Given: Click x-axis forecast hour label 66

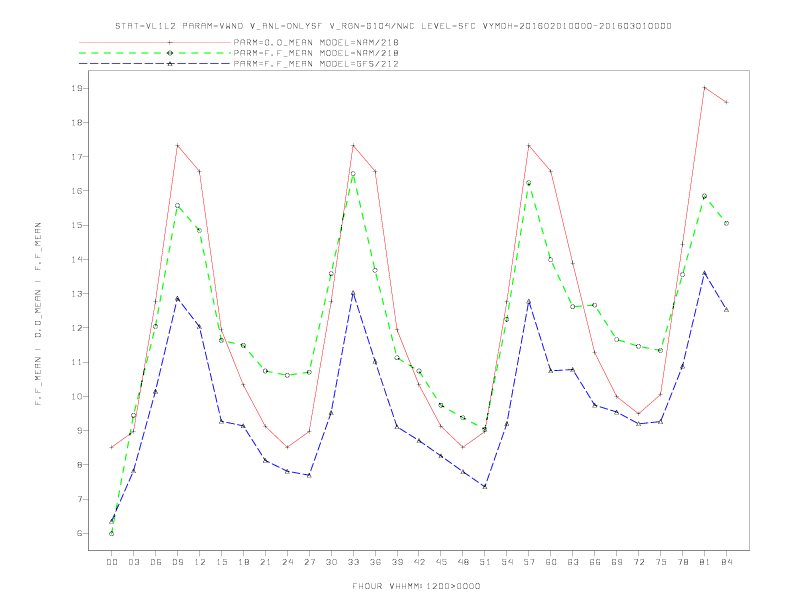Looking at the screenshot, I should [x=595, y=562].
